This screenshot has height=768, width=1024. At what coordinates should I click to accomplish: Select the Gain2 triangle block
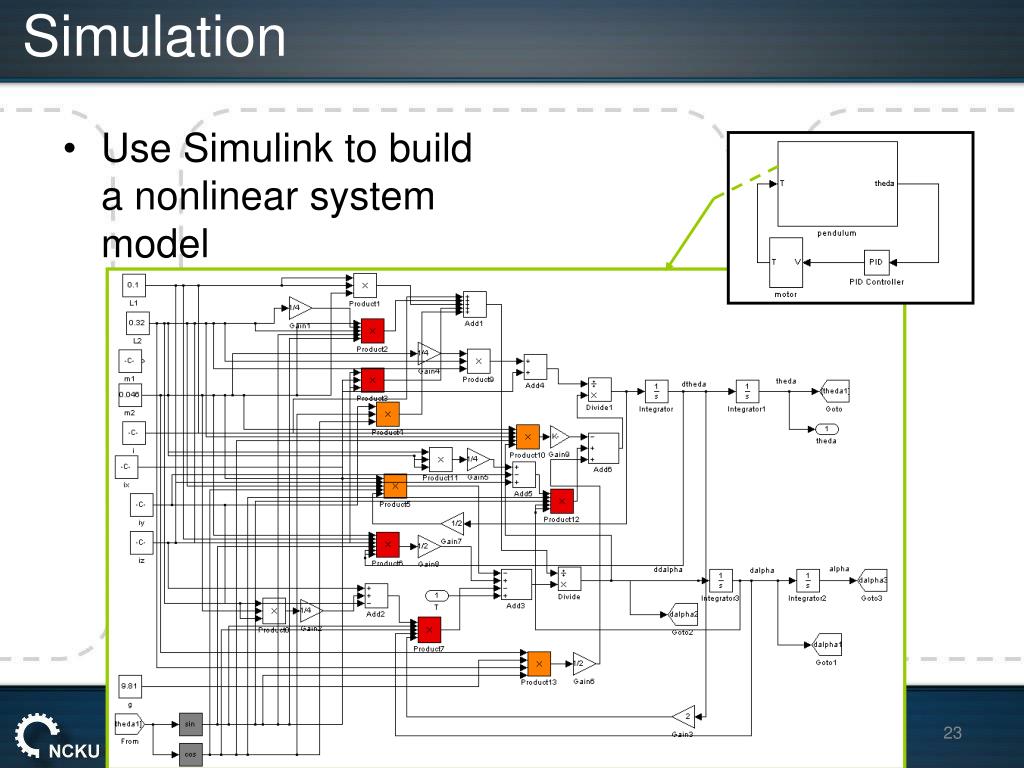(311, 611)
